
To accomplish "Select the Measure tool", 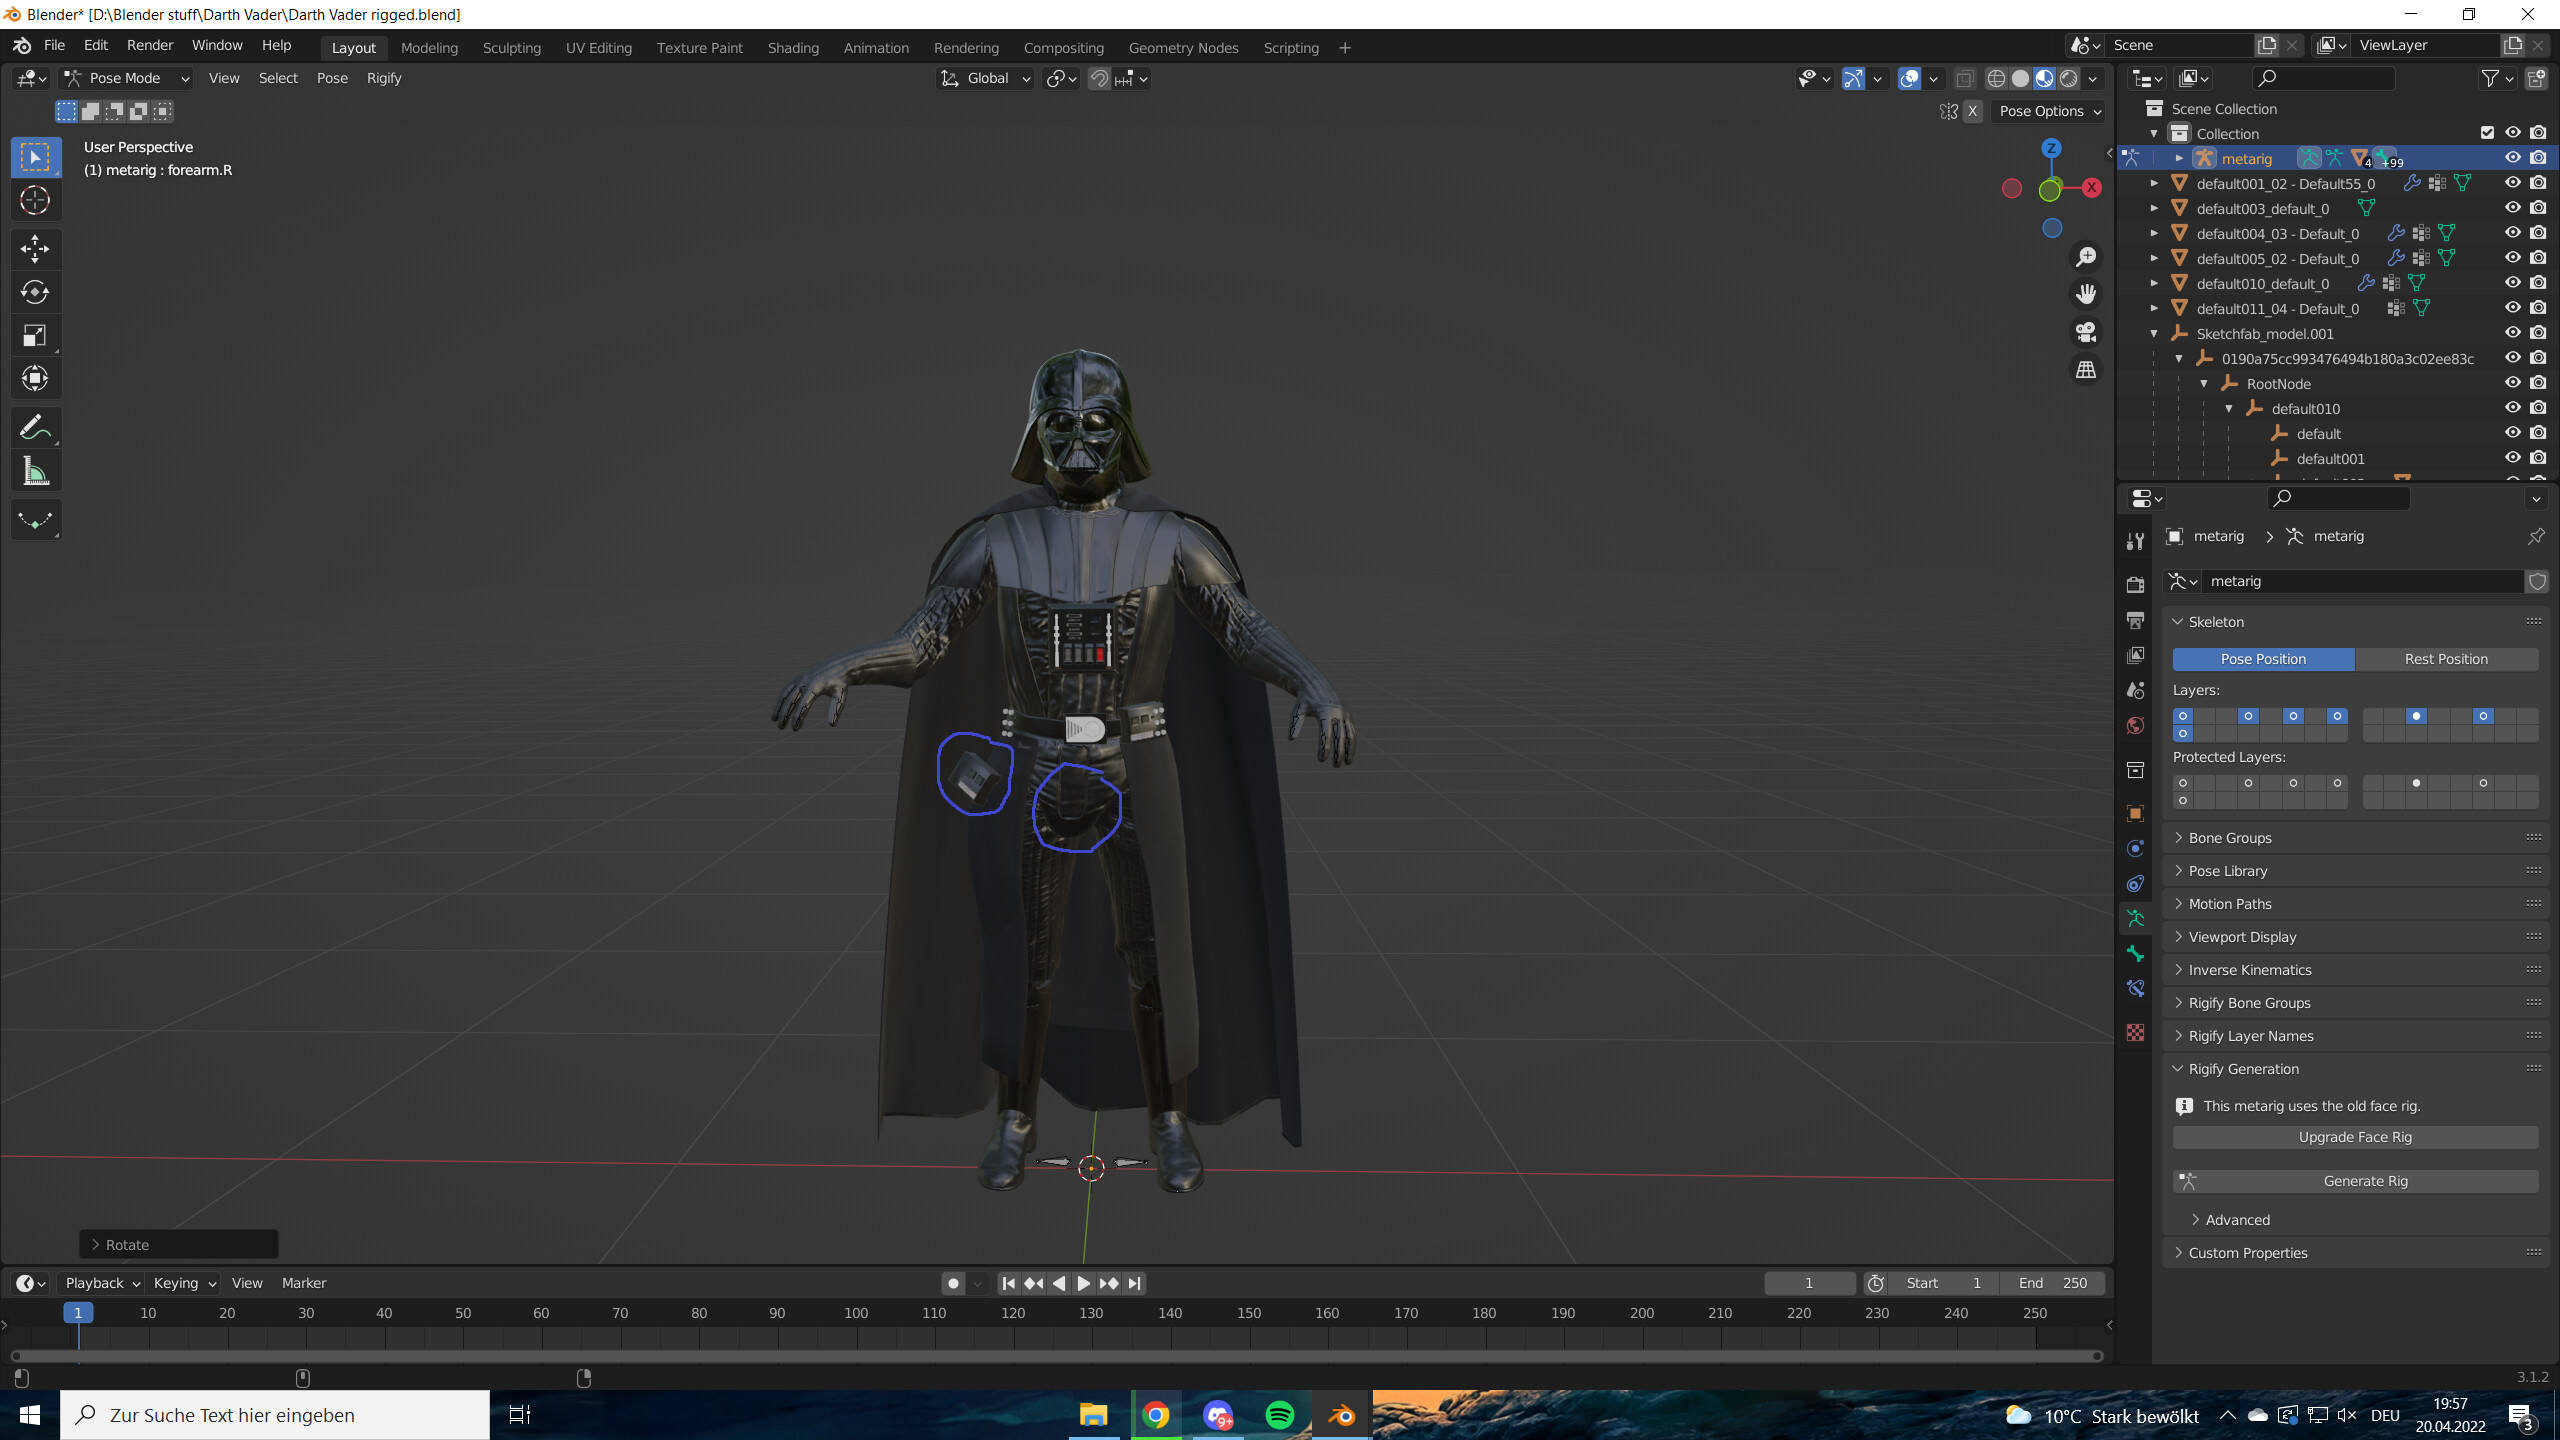I will pyautogui.click(x=35, y=471).
